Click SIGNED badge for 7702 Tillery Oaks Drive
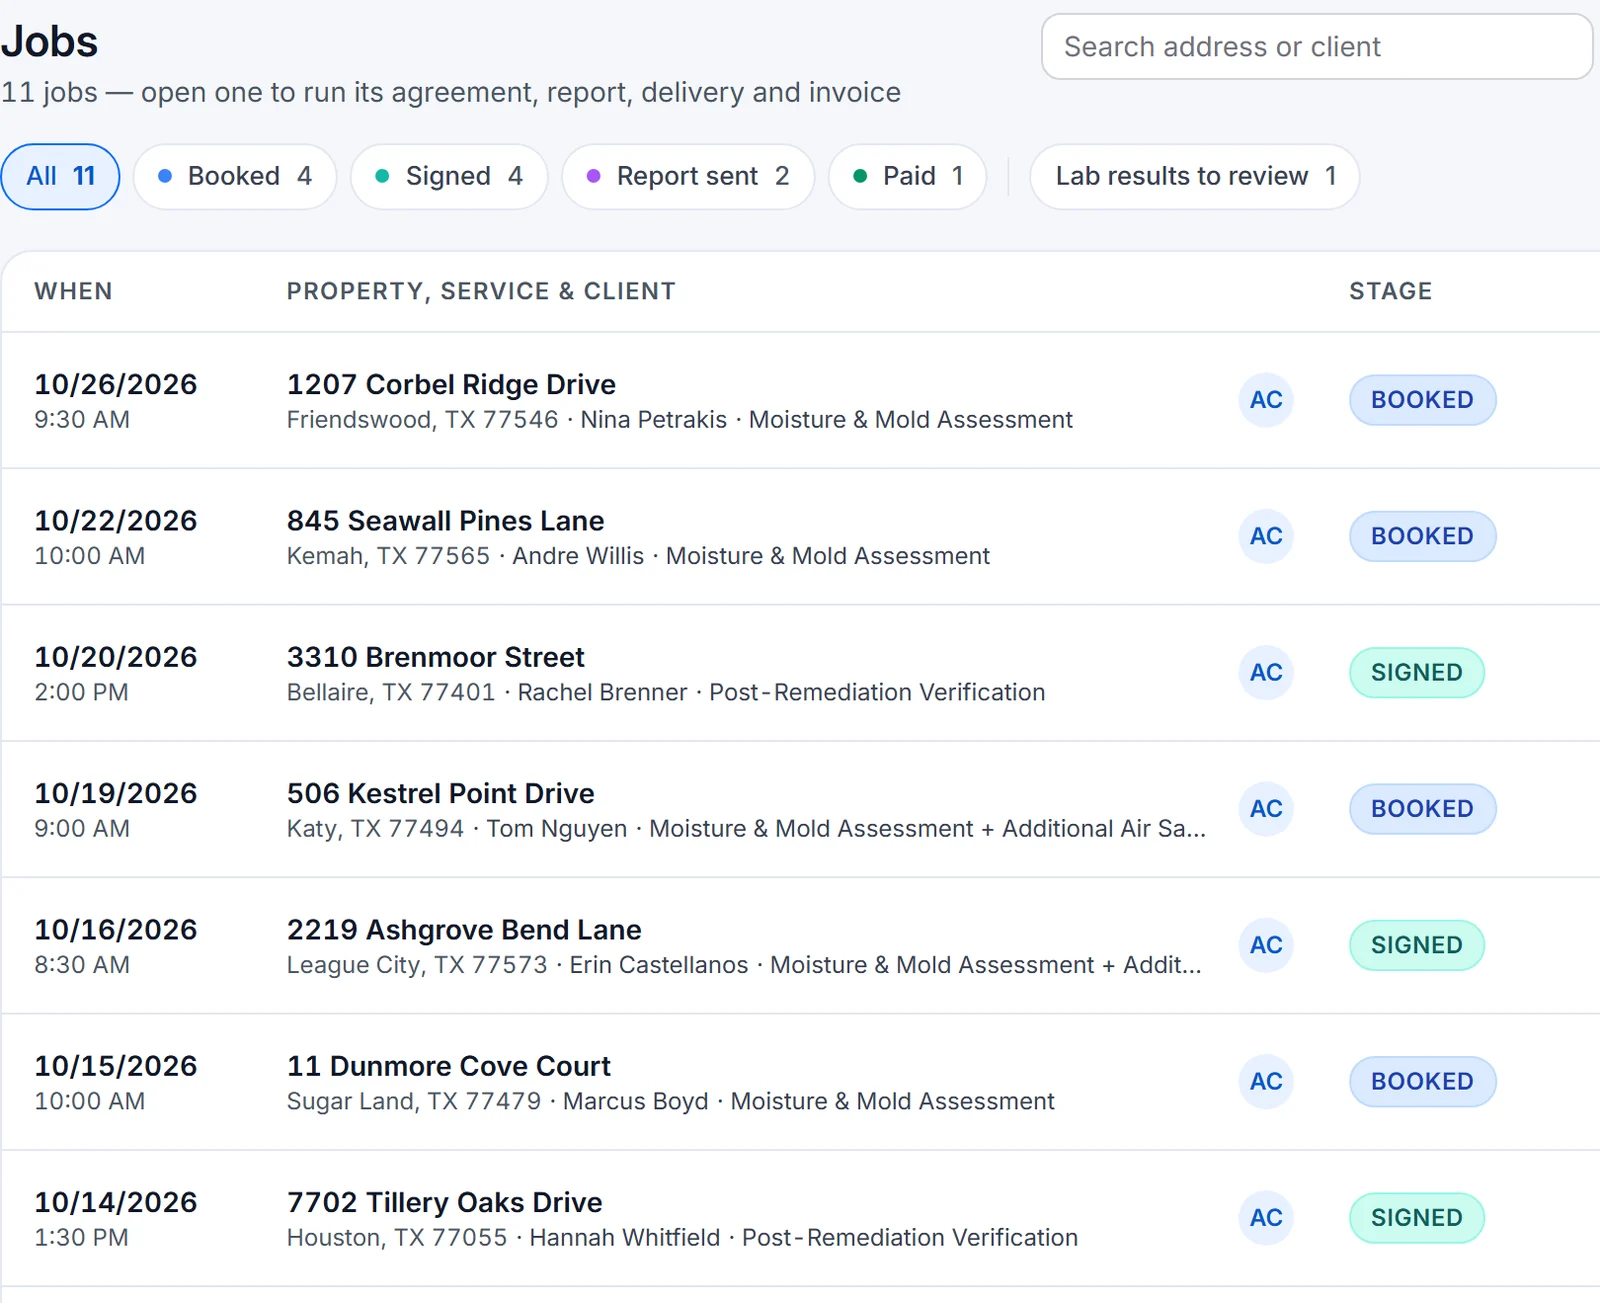 click(1417, 1218)
